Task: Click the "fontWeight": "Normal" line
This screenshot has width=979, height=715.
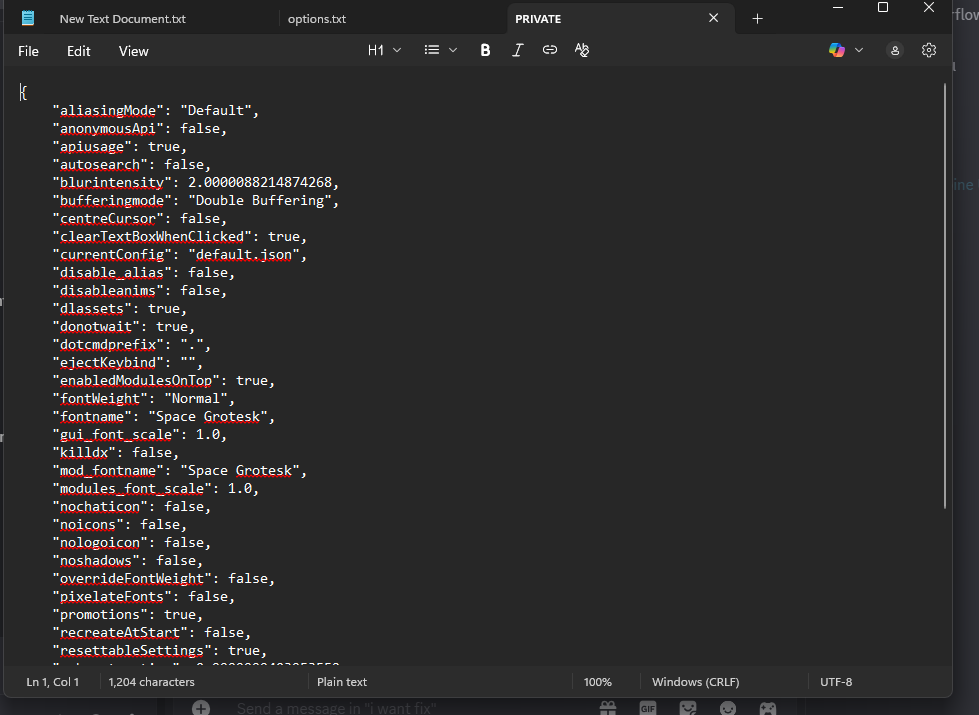Action: pyautogui.click(x=144, y=399)
